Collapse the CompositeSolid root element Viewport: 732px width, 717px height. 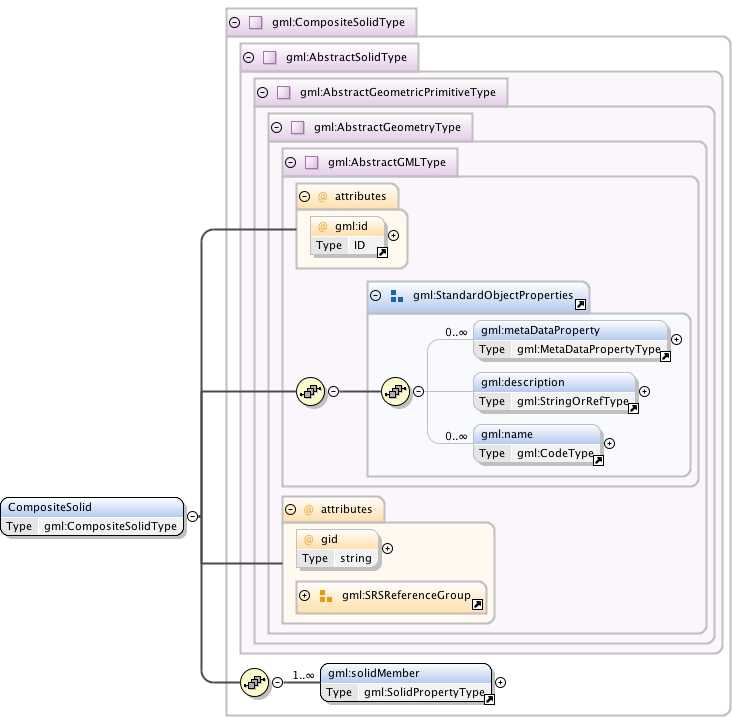(192, 516)
